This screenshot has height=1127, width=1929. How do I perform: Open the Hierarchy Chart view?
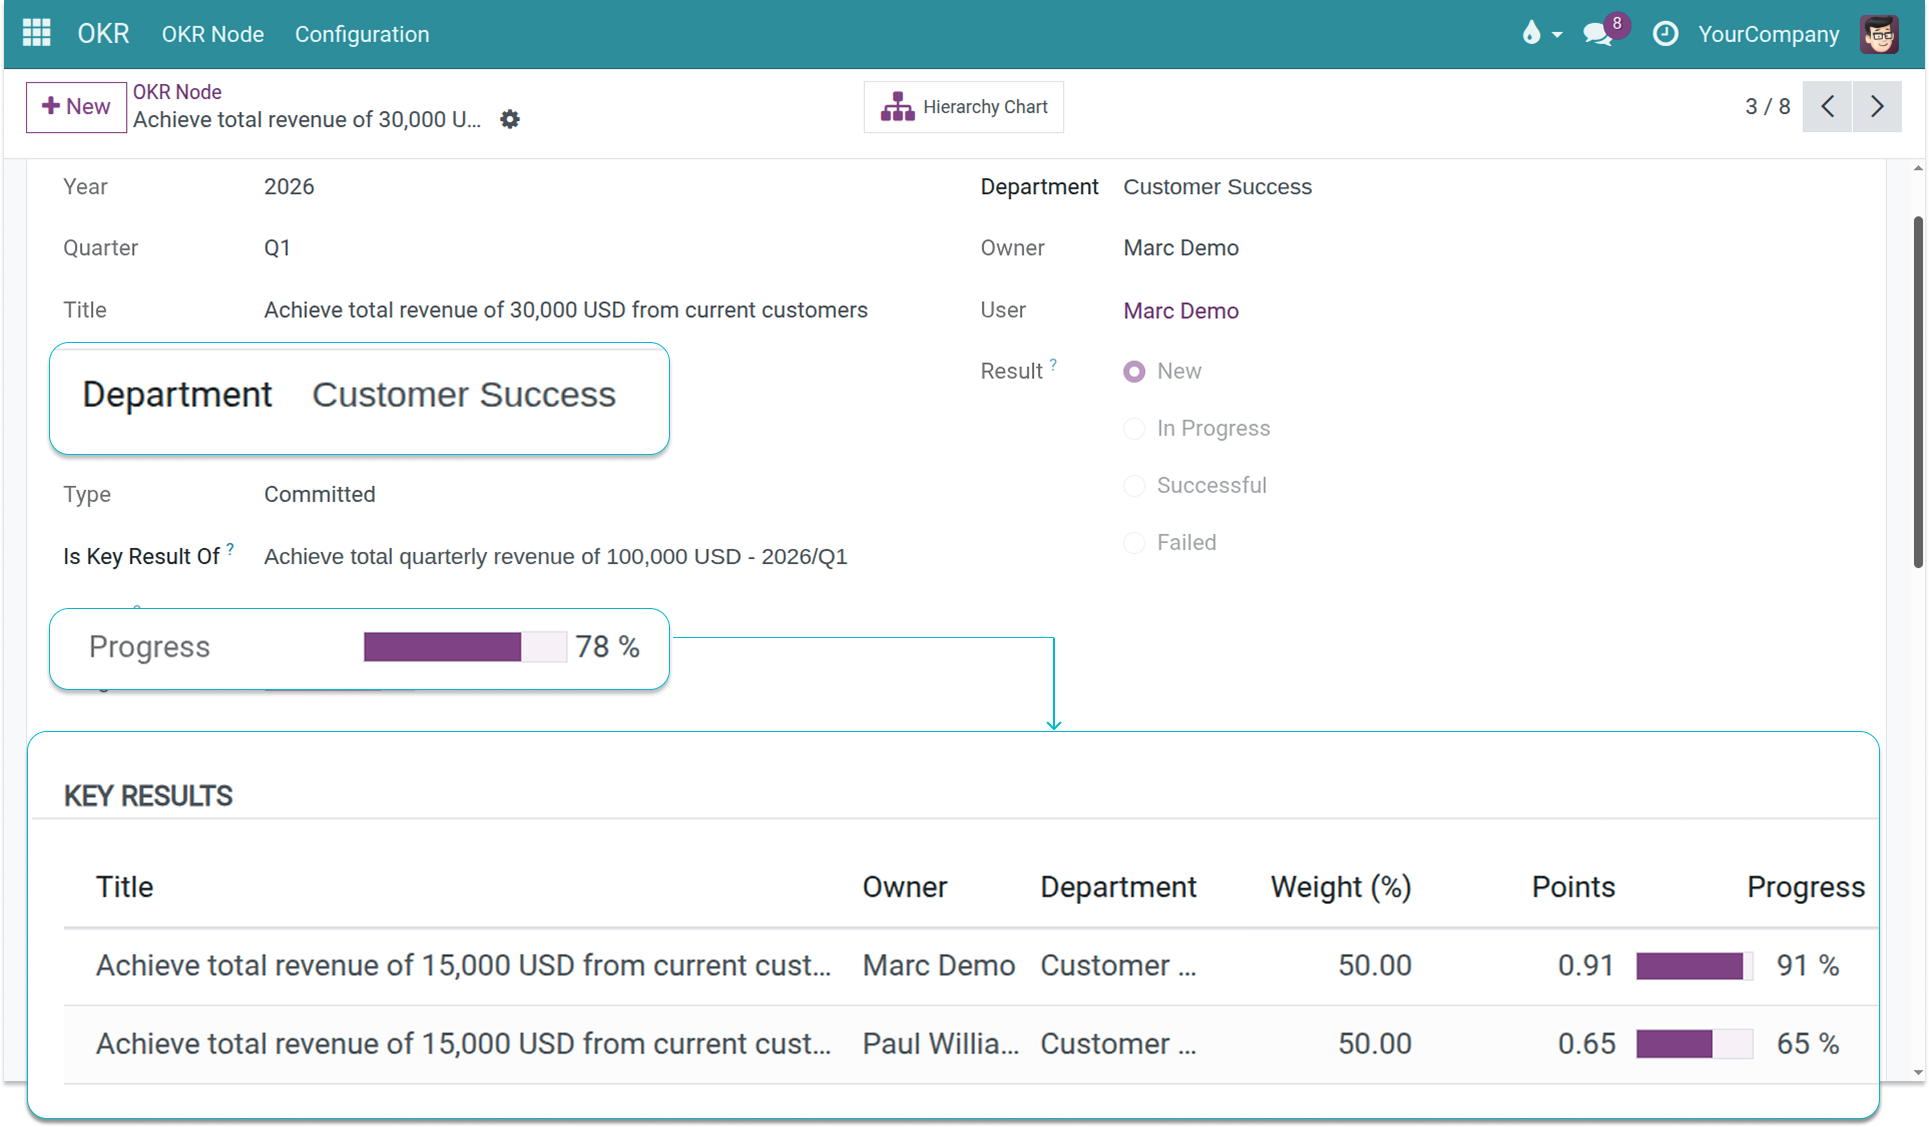pyautogui.click(x=962, y=106)
